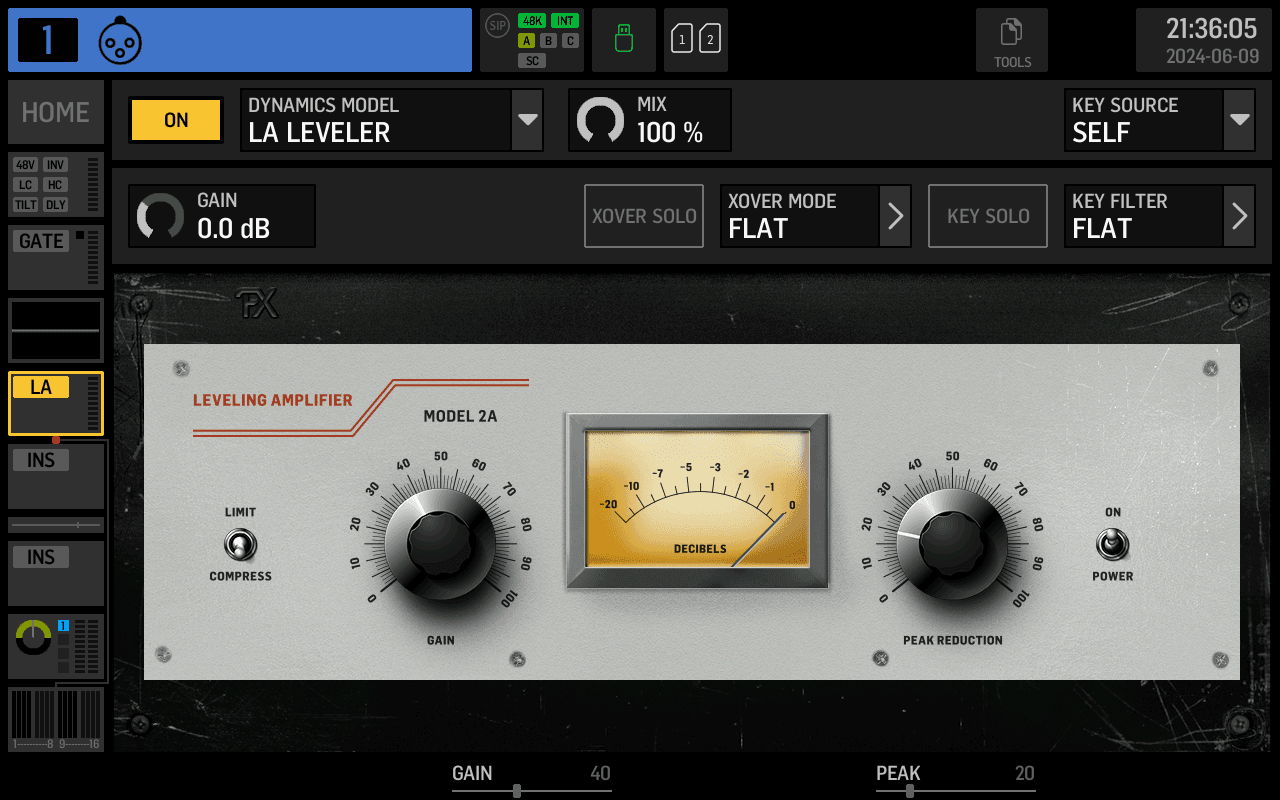Click the GAIN 0.0 dB value
The height and width of the screenshot is (800, 1280).
(x=233, y=229)
